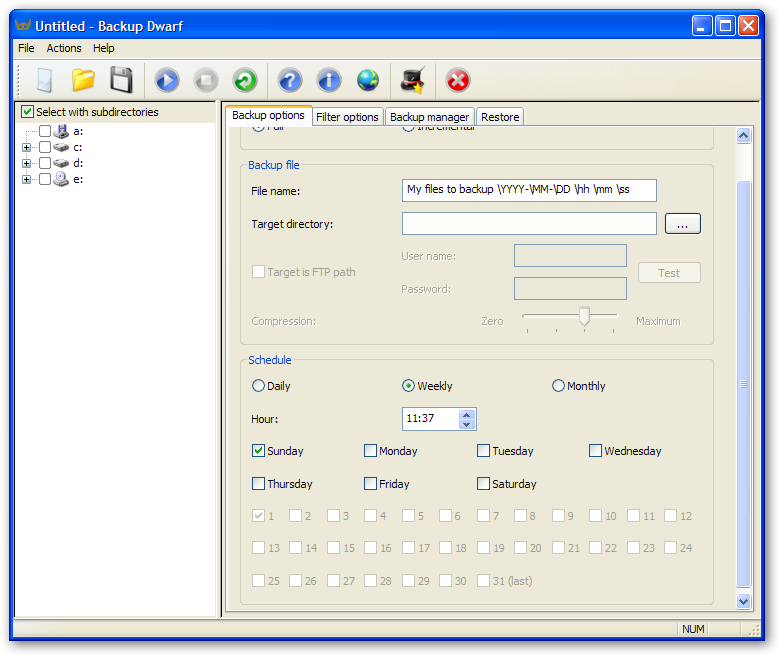Check the e: drive checkbox

click(45, 179)
